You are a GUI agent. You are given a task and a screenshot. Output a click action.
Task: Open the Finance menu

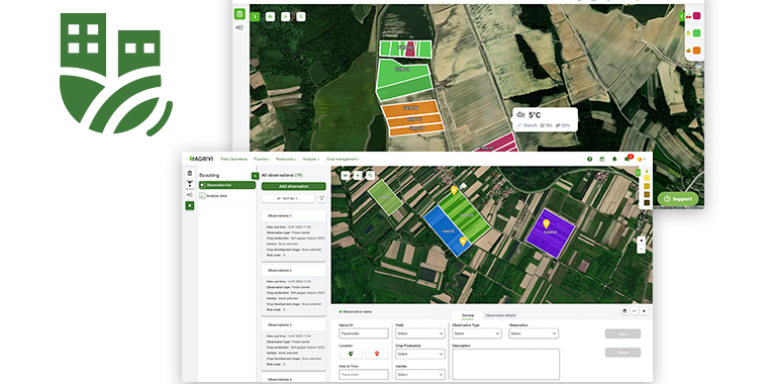coord(261,159)
